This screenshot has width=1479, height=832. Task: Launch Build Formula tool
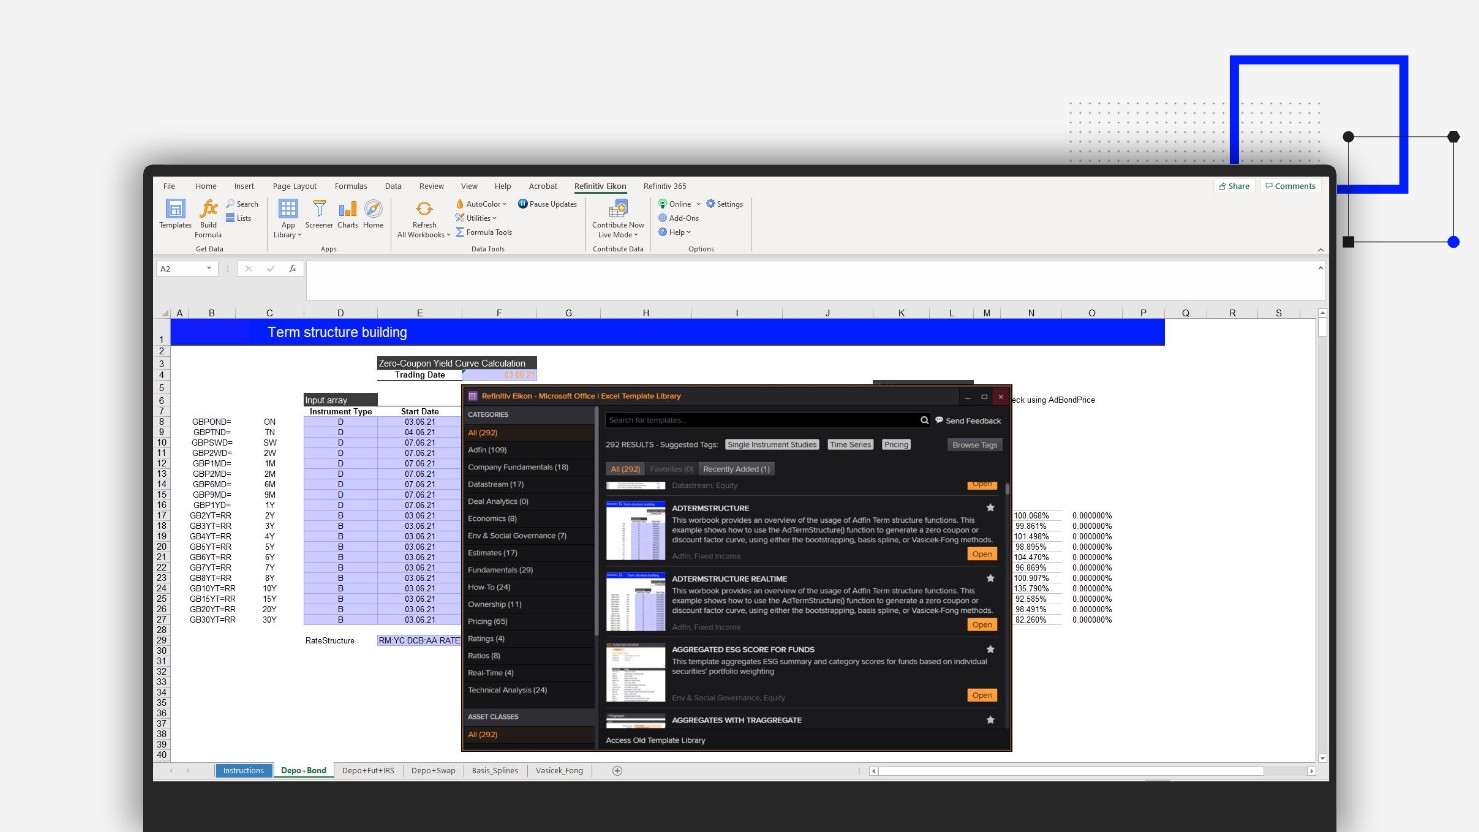[208, 218]
